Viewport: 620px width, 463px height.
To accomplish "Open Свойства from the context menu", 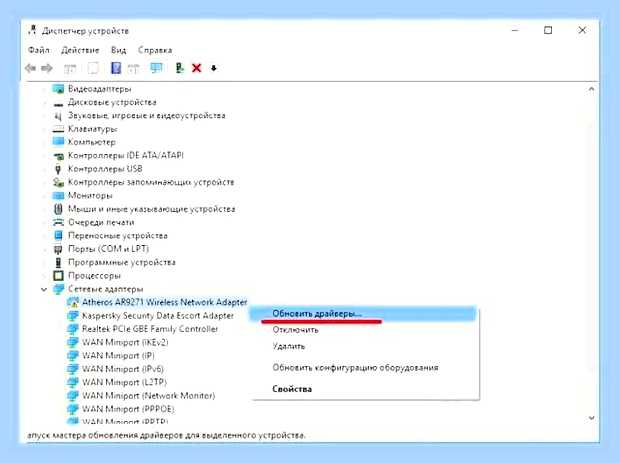I will coord(292,389).
